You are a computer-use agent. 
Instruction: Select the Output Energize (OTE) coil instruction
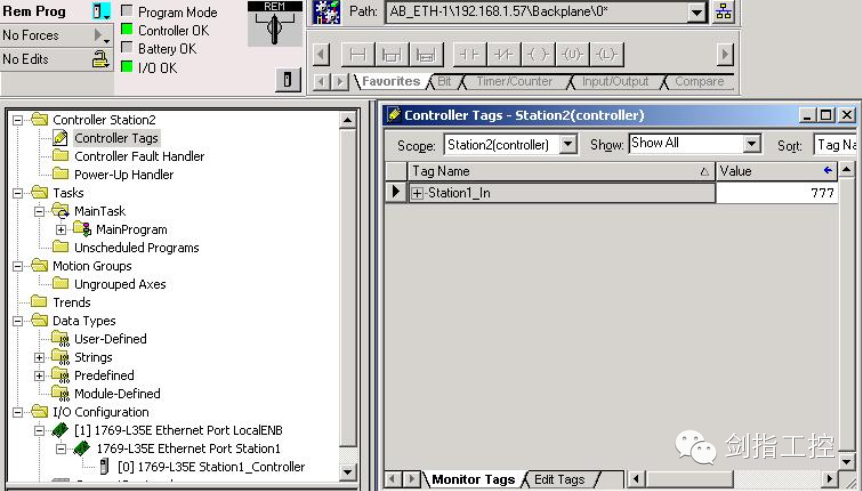click(x=538, y=54)
